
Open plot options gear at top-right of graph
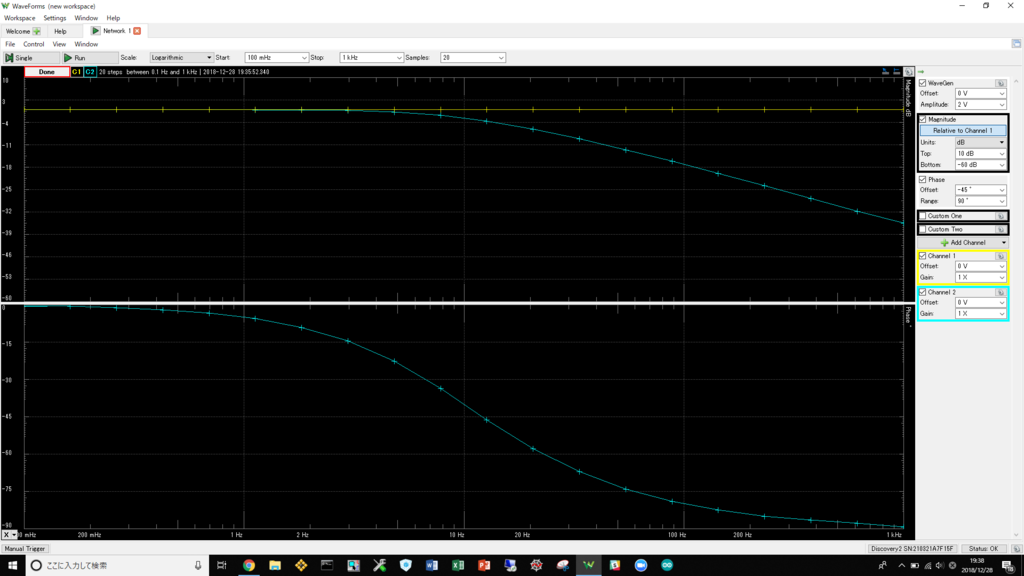[x=908, y=72]
